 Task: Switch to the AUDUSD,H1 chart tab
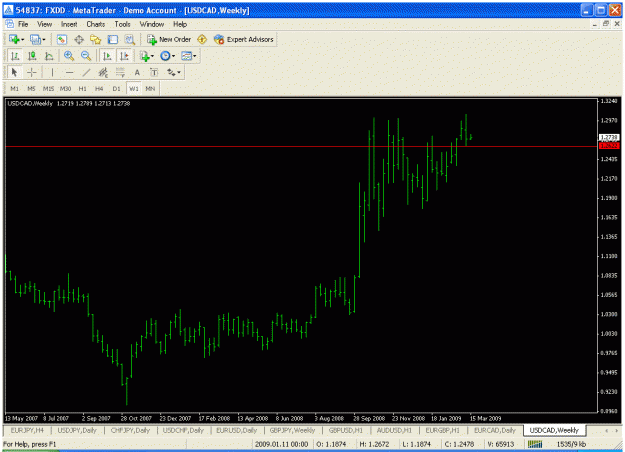[x=394, y=430]
